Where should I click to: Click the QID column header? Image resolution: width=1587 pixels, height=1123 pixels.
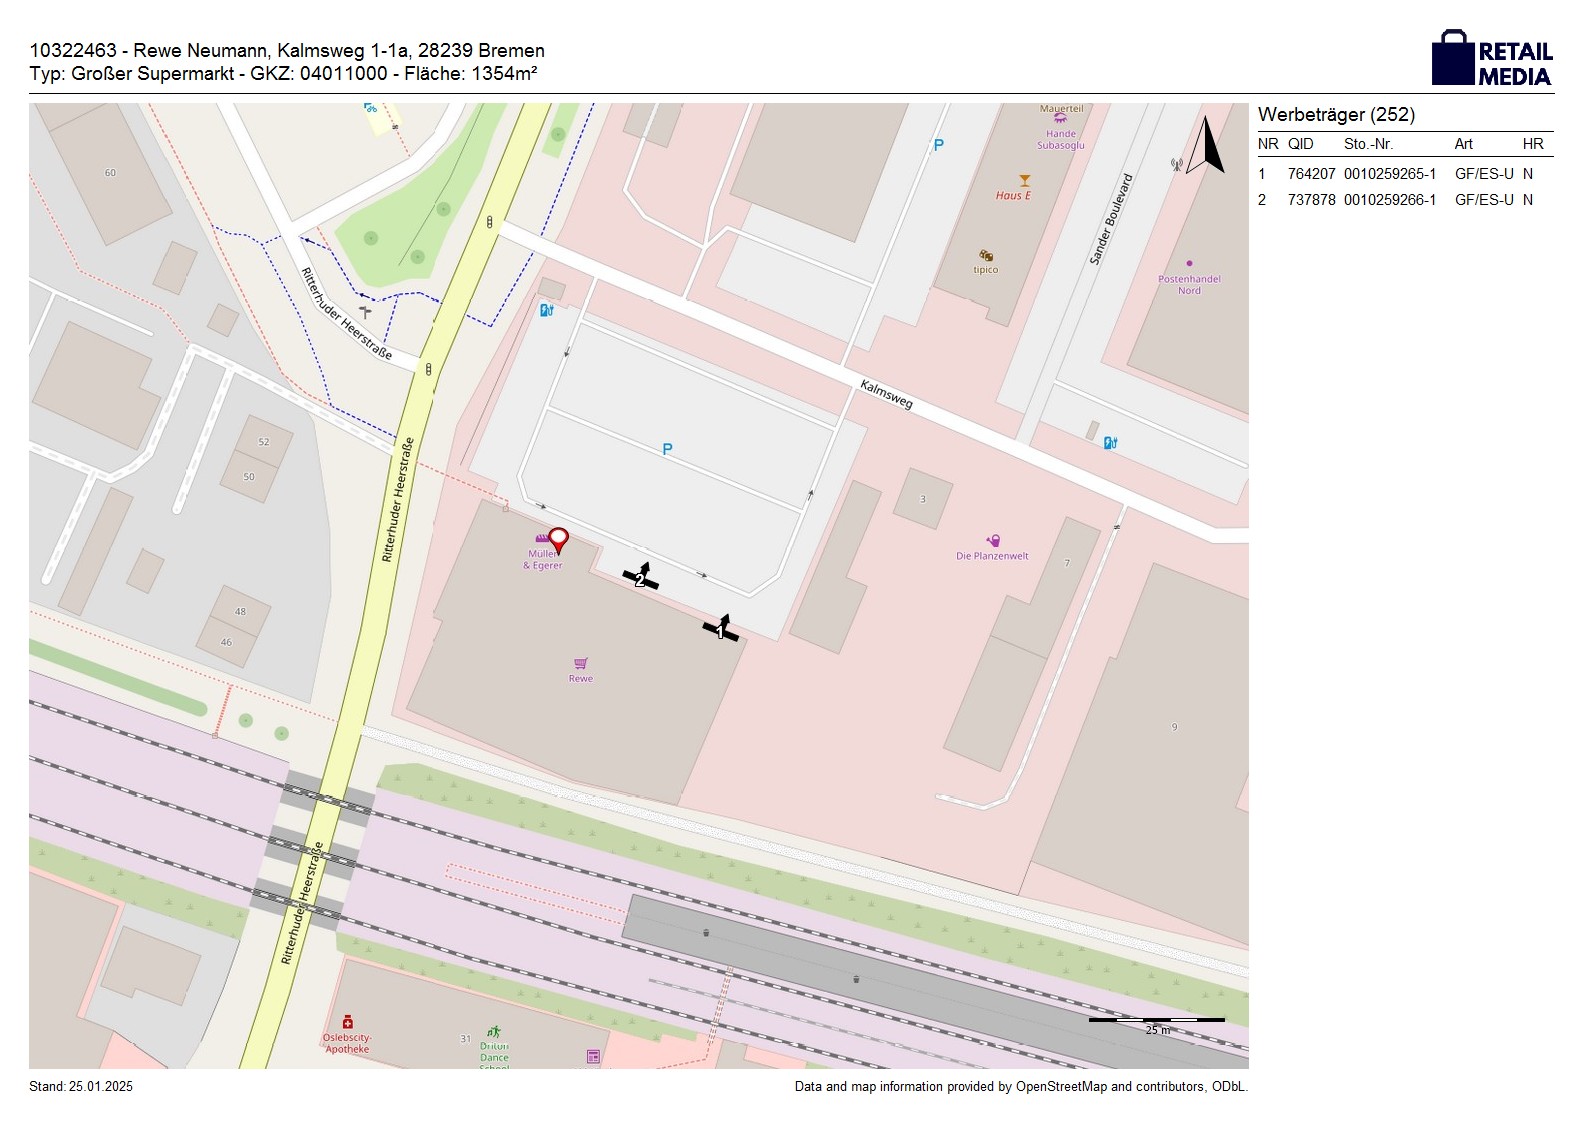pyautogui.click(x=1300, y=144)
